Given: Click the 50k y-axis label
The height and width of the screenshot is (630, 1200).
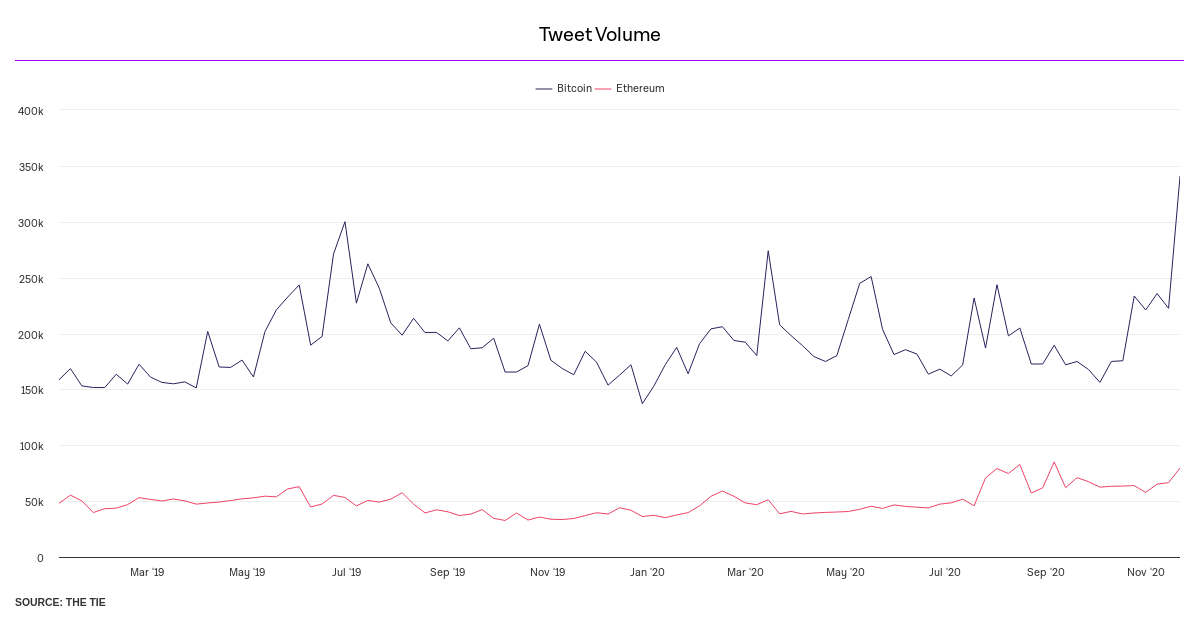Looking at the screenshot, I should pos(31,502).
